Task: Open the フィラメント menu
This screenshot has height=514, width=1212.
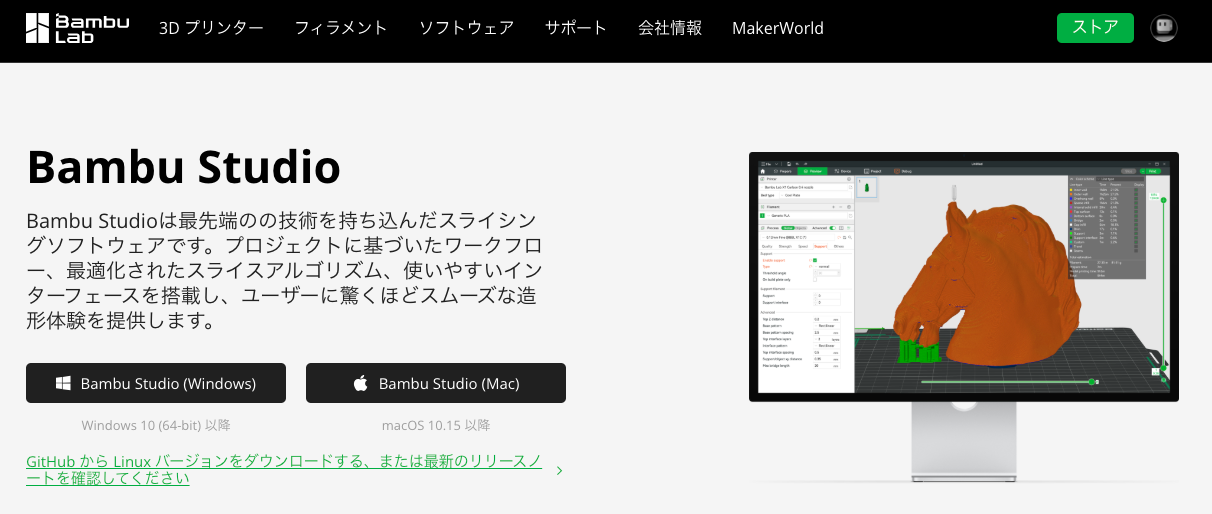Action: (341, 28)
